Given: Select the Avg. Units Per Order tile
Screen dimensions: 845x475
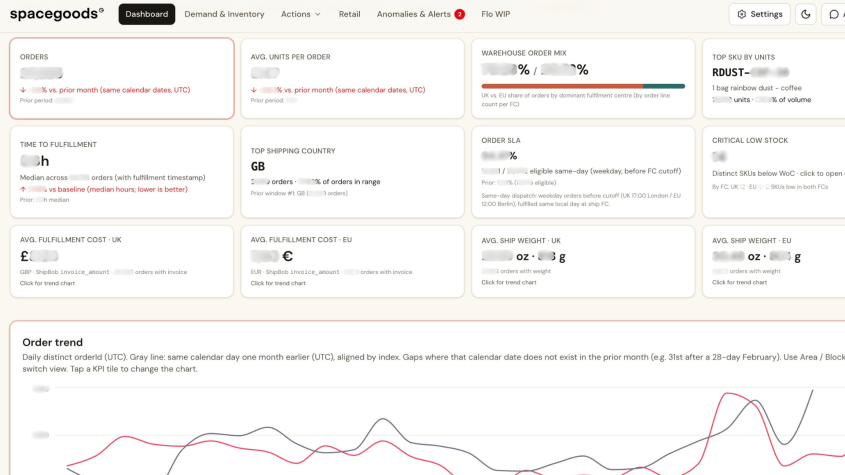Looking at the screenshot, I should point(352,78).
